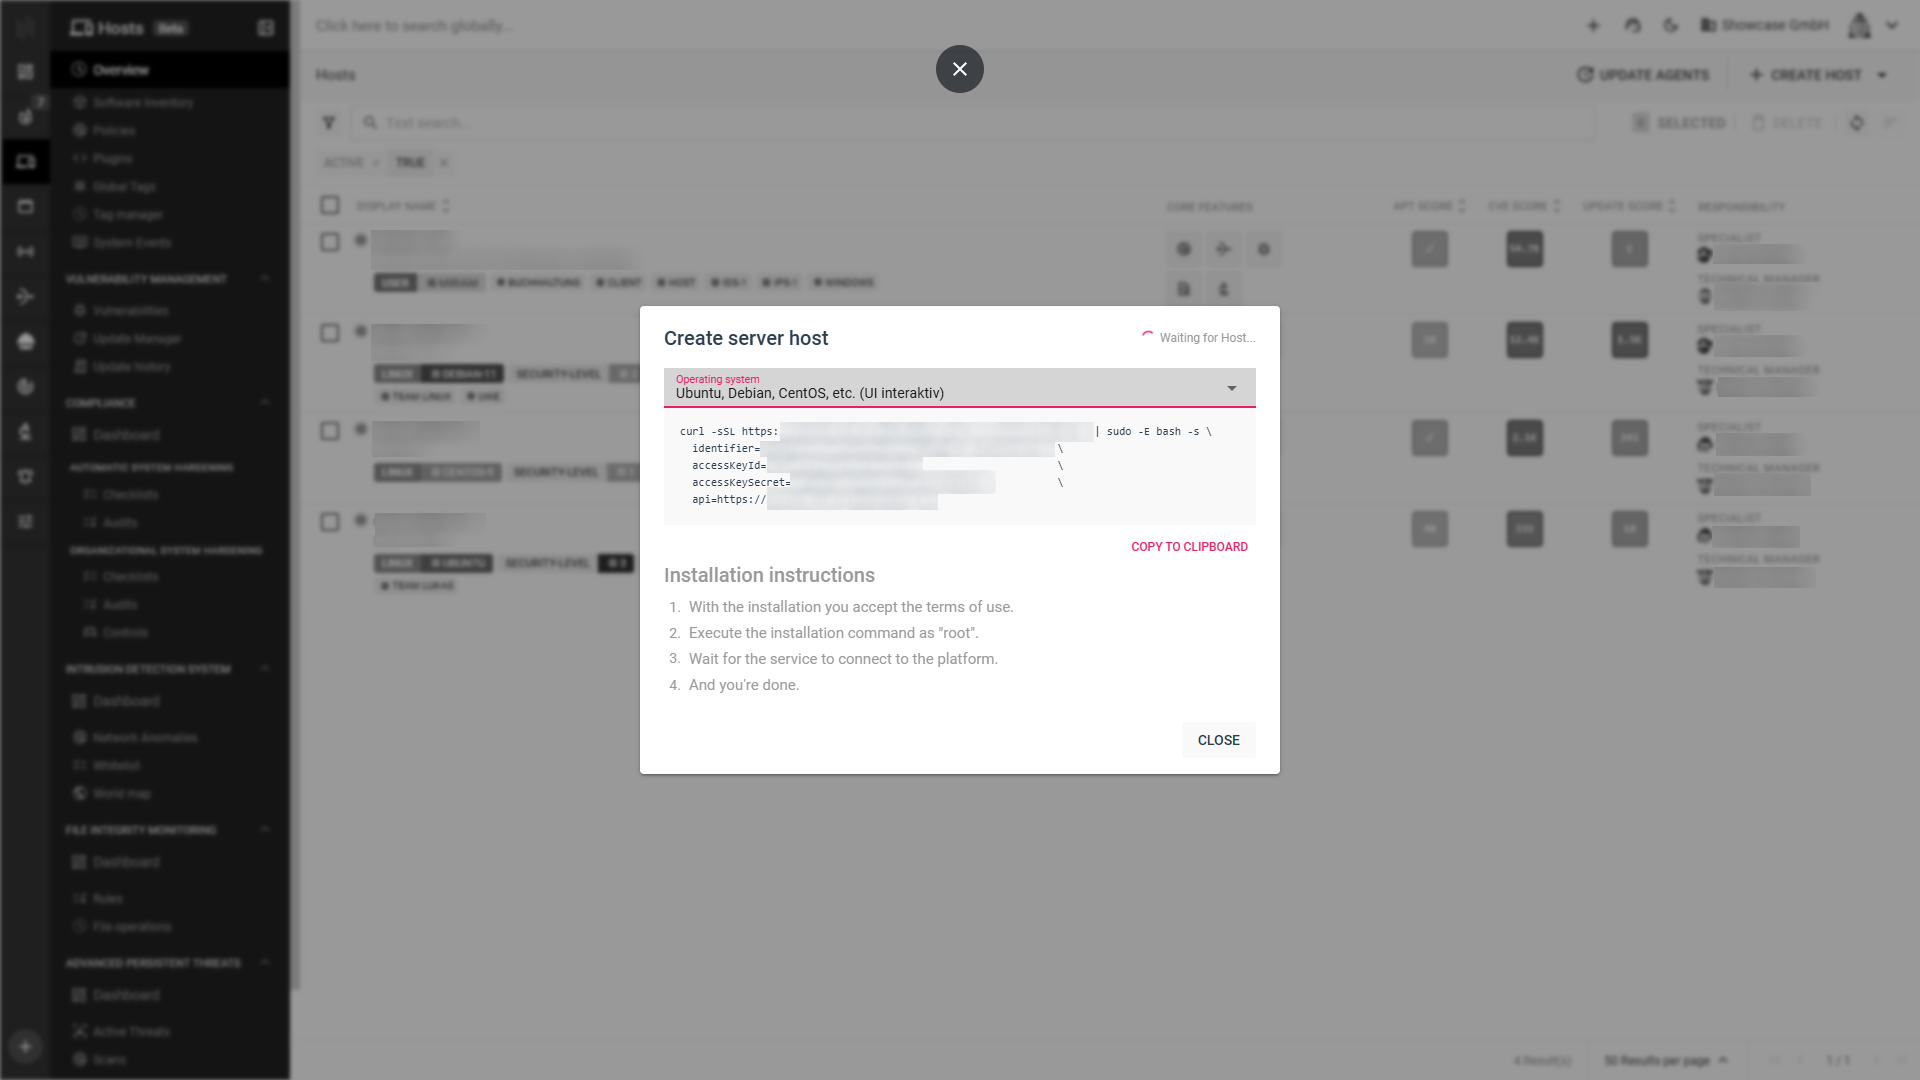Expand the CREATE HOST dropdown arrow
This screenshot has width=1920, height=1080.
pos(1882,75)
